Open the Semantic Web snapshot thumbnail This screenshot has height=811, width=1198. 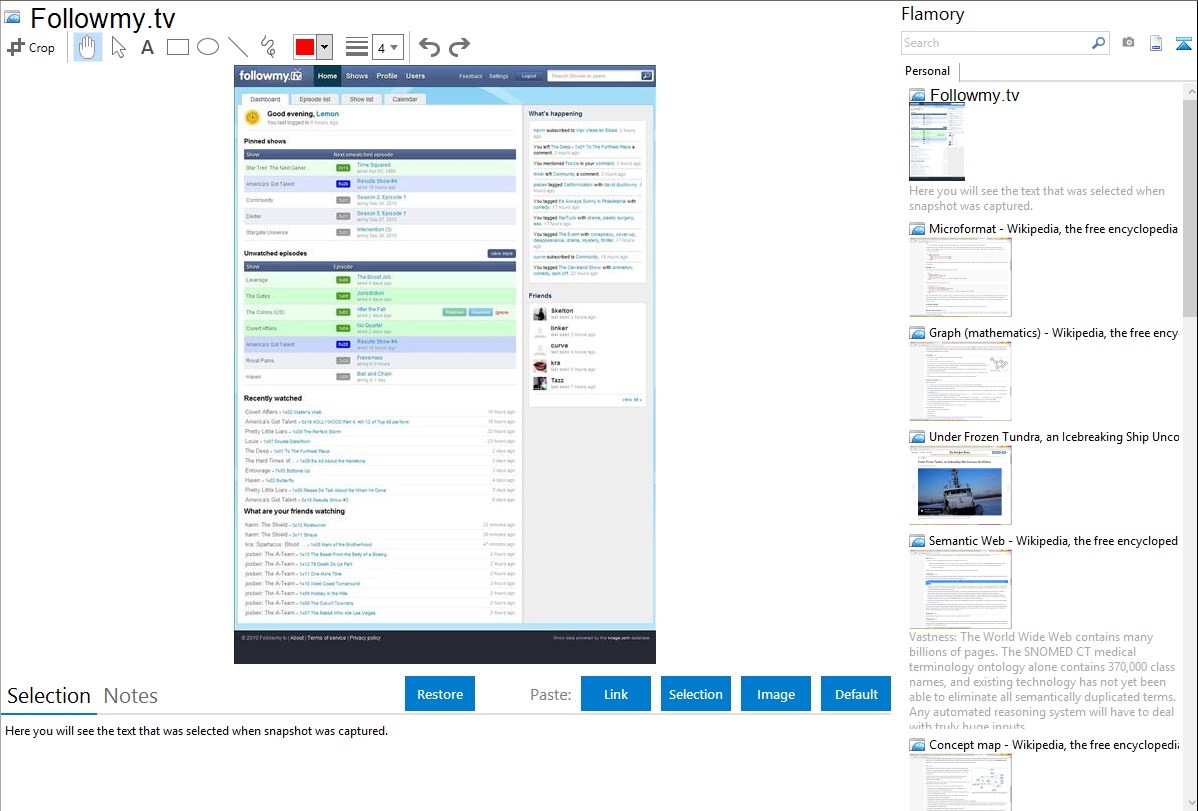click(960, 589)
